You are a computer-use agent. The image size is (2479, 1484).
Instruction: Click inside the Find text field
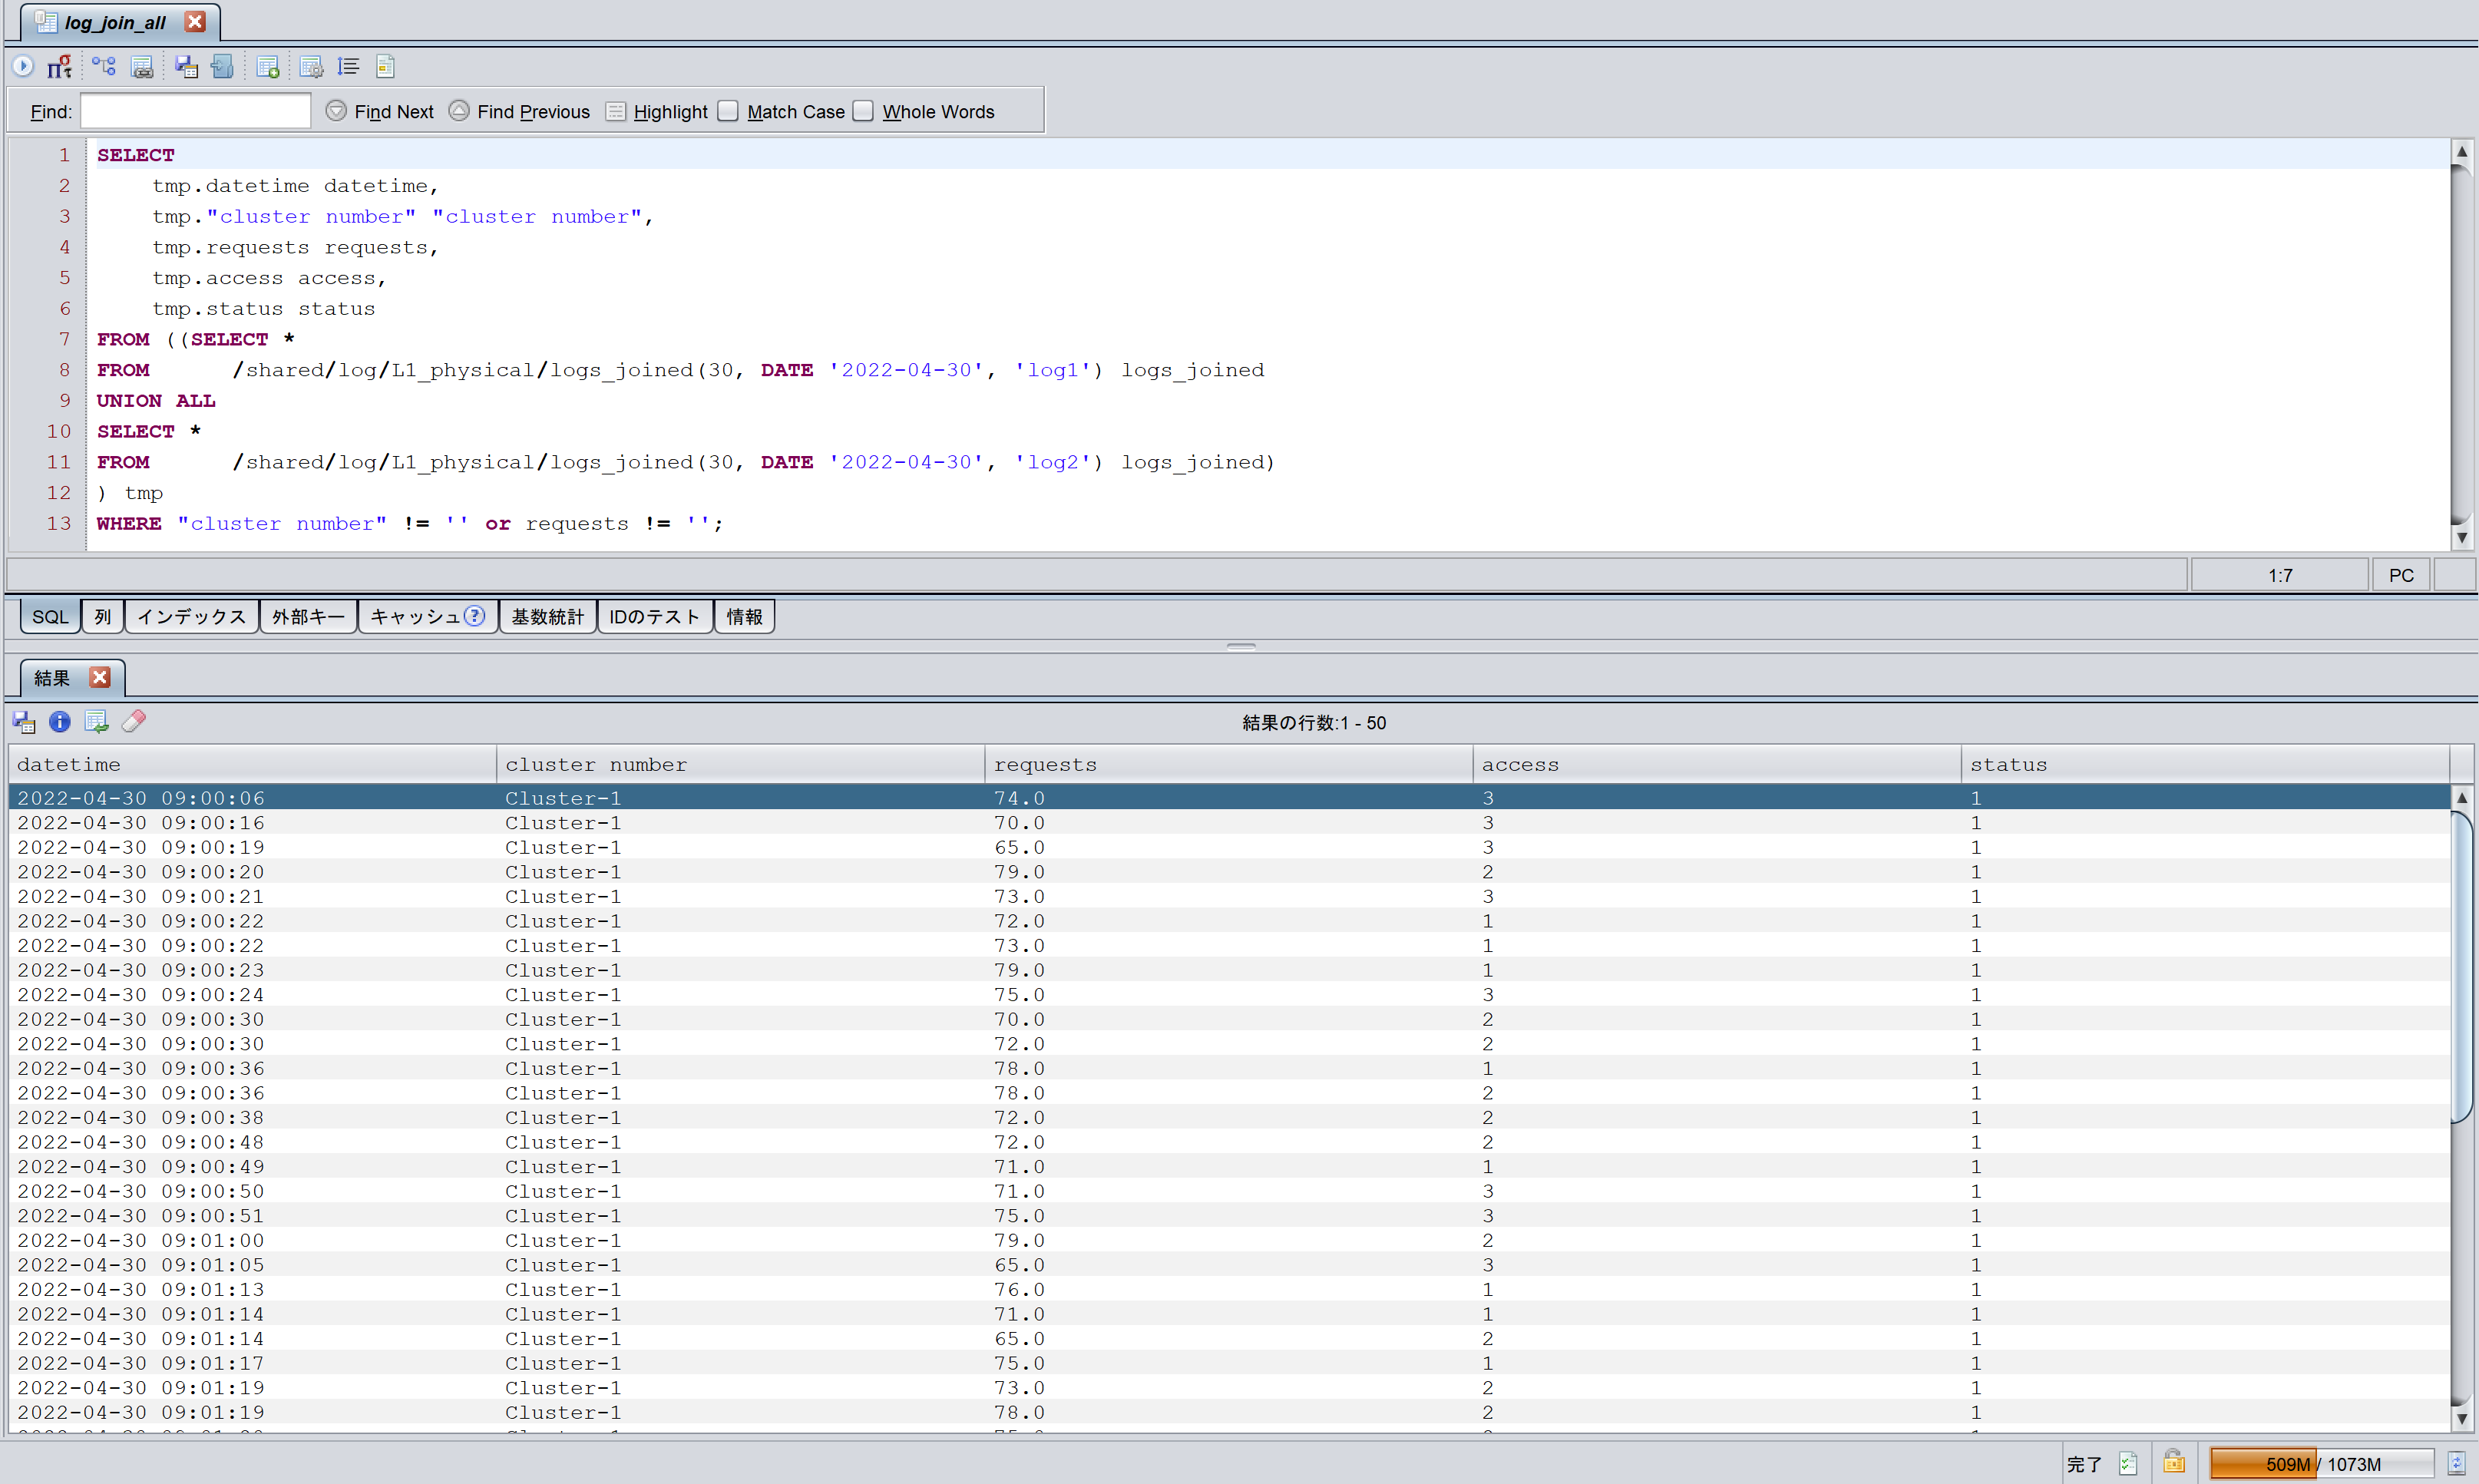[x=196, y=111]
